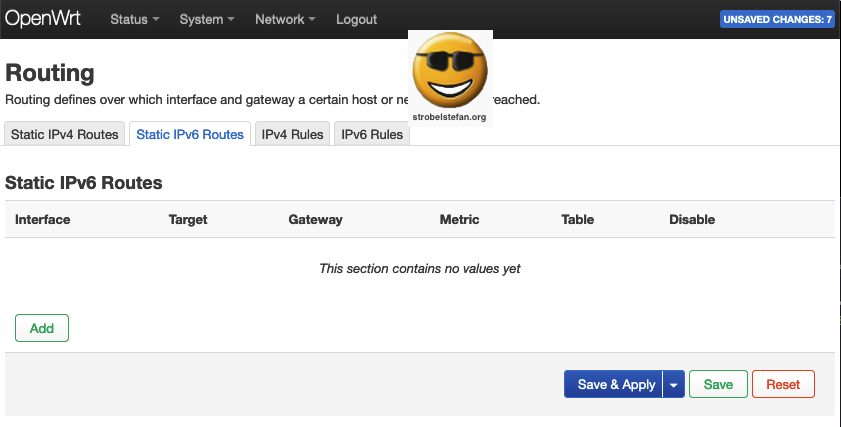The width and height of the screenshot is (841, 427).
Task: Click the OpenWrt logo in header
Action: pos(44,19)
